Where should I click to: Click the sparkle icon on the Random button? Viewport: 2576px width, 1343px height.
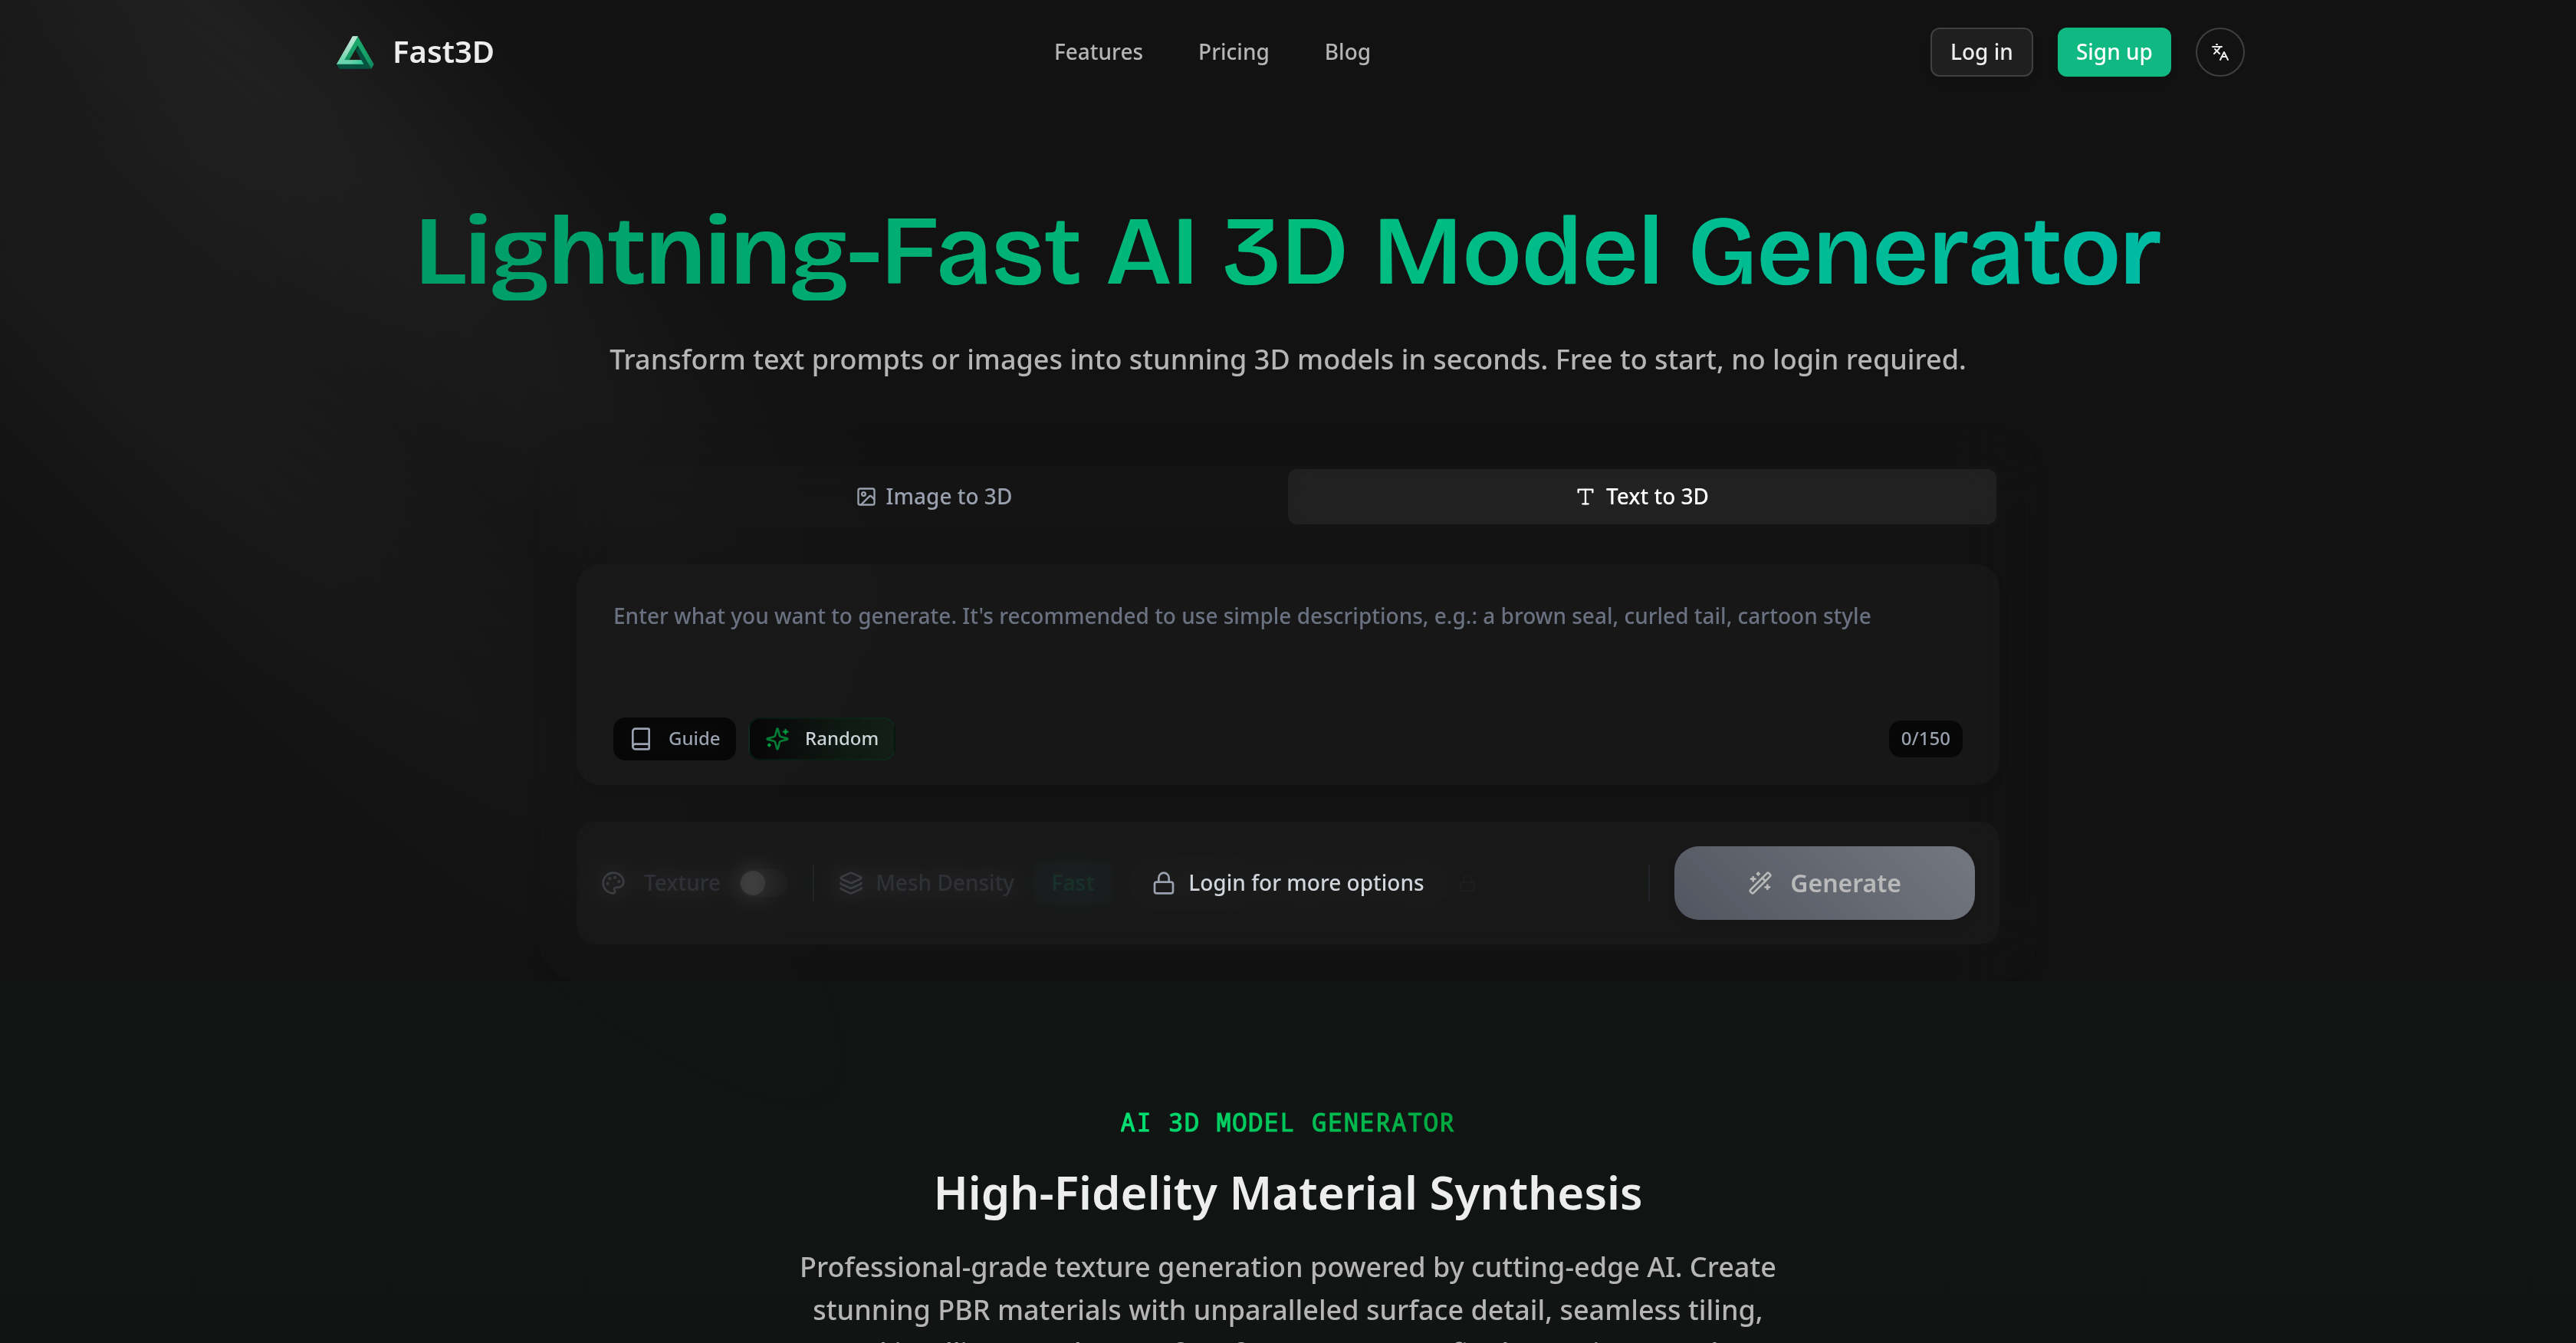coord(778,738)
